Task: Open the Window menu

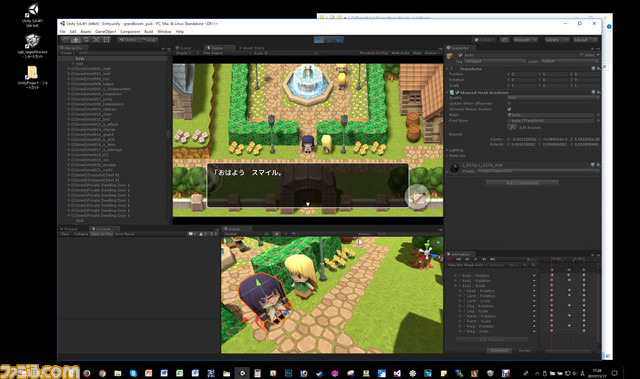Action: click(164, 31)
